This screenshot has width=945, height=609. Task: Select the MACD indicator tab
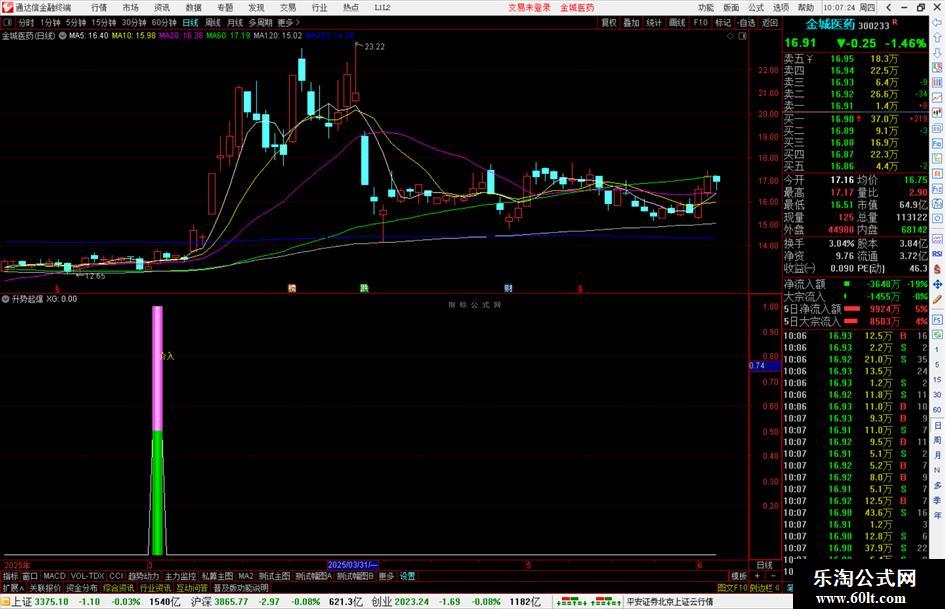54,576
